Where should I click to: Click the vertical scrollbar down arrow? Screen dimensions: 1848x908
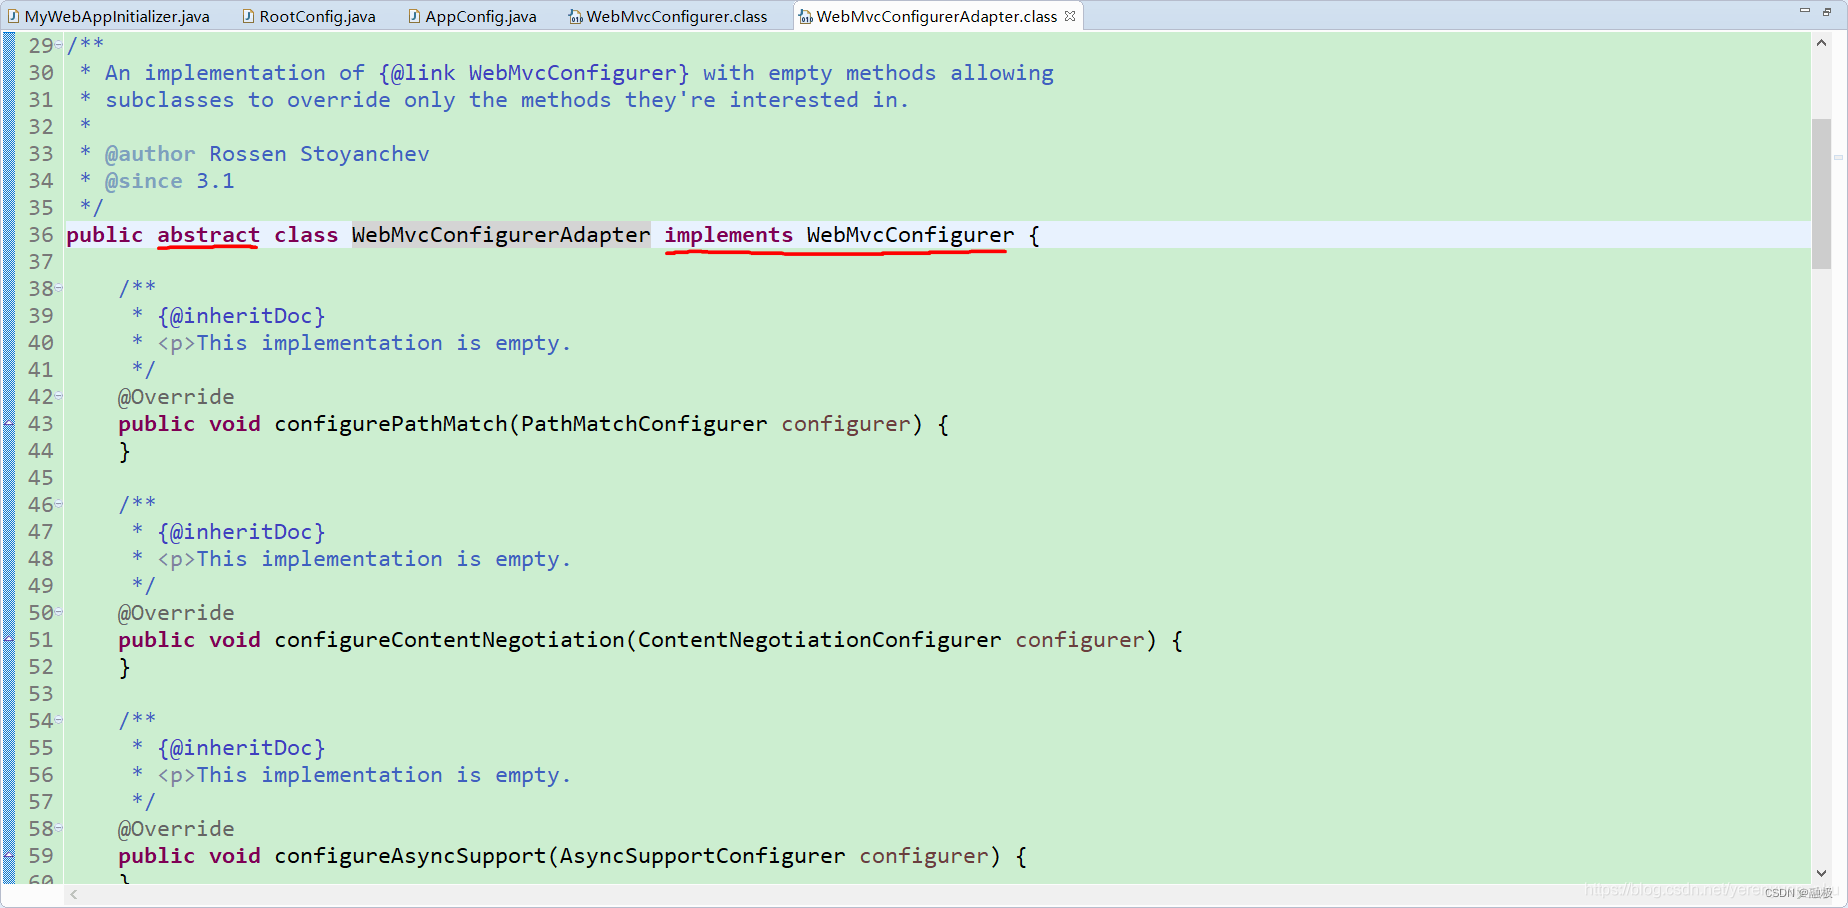pos(1821,873)
